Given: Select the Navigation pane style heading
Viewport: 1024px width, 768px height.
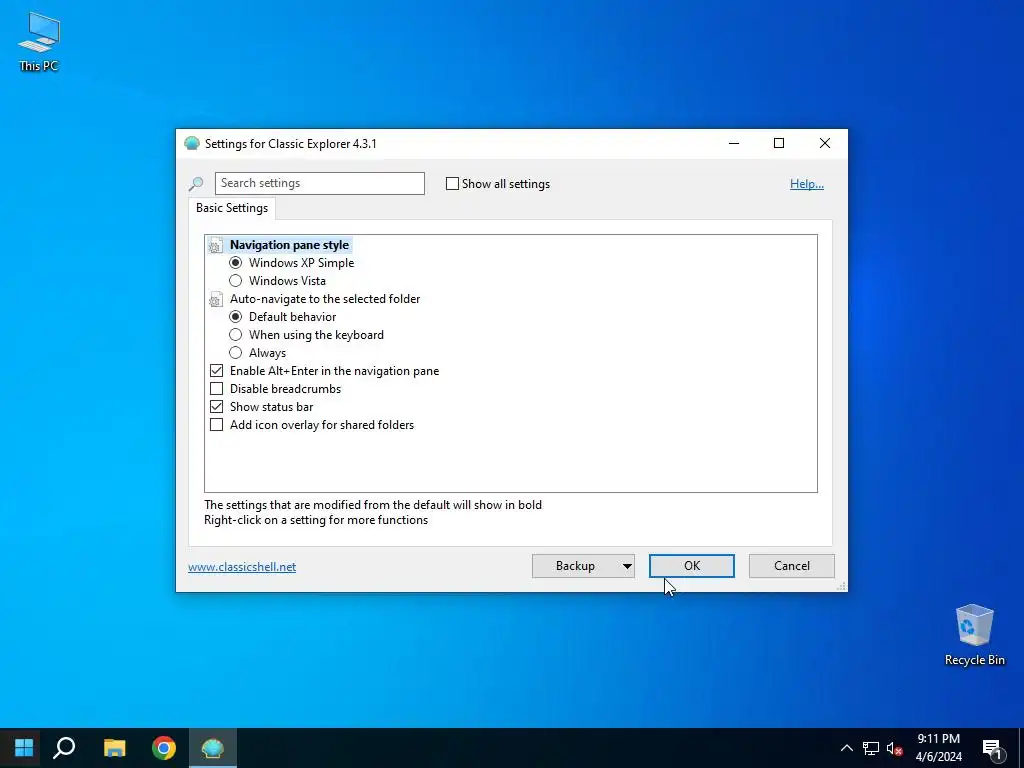Looking at the screenshot, I should pos(289,245).
